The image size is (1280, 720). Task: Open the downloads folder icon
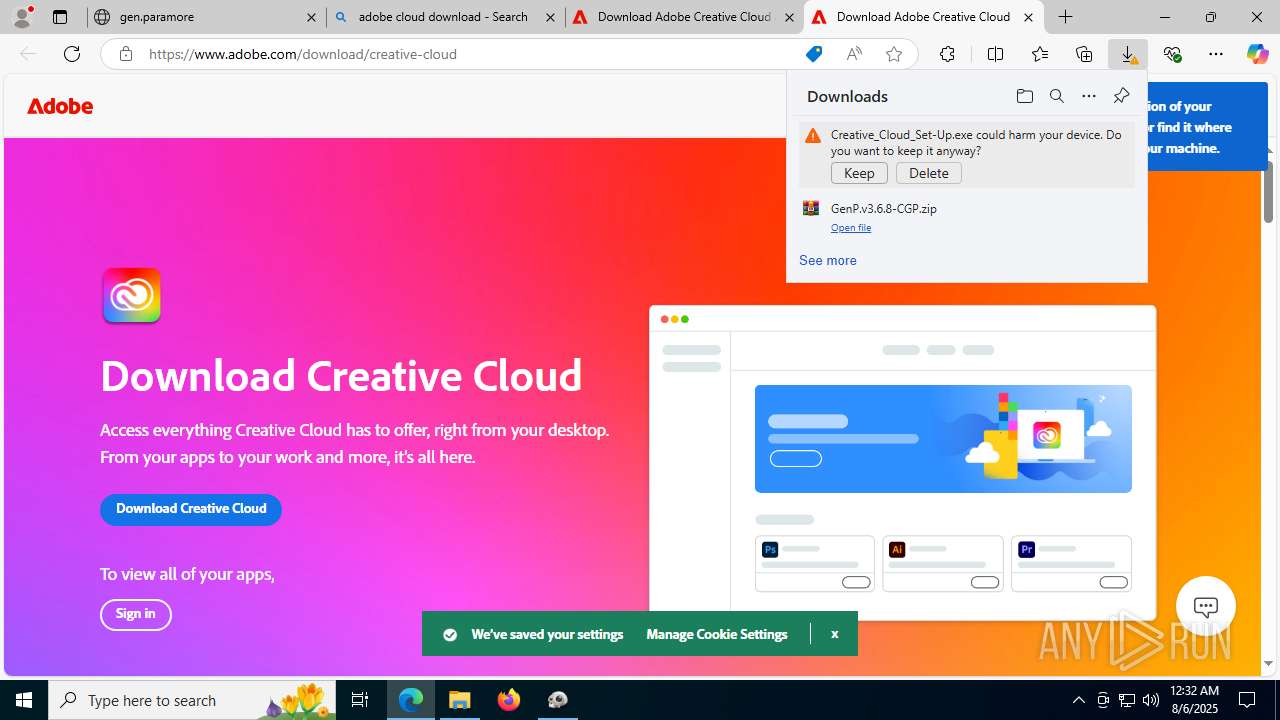1024,96
